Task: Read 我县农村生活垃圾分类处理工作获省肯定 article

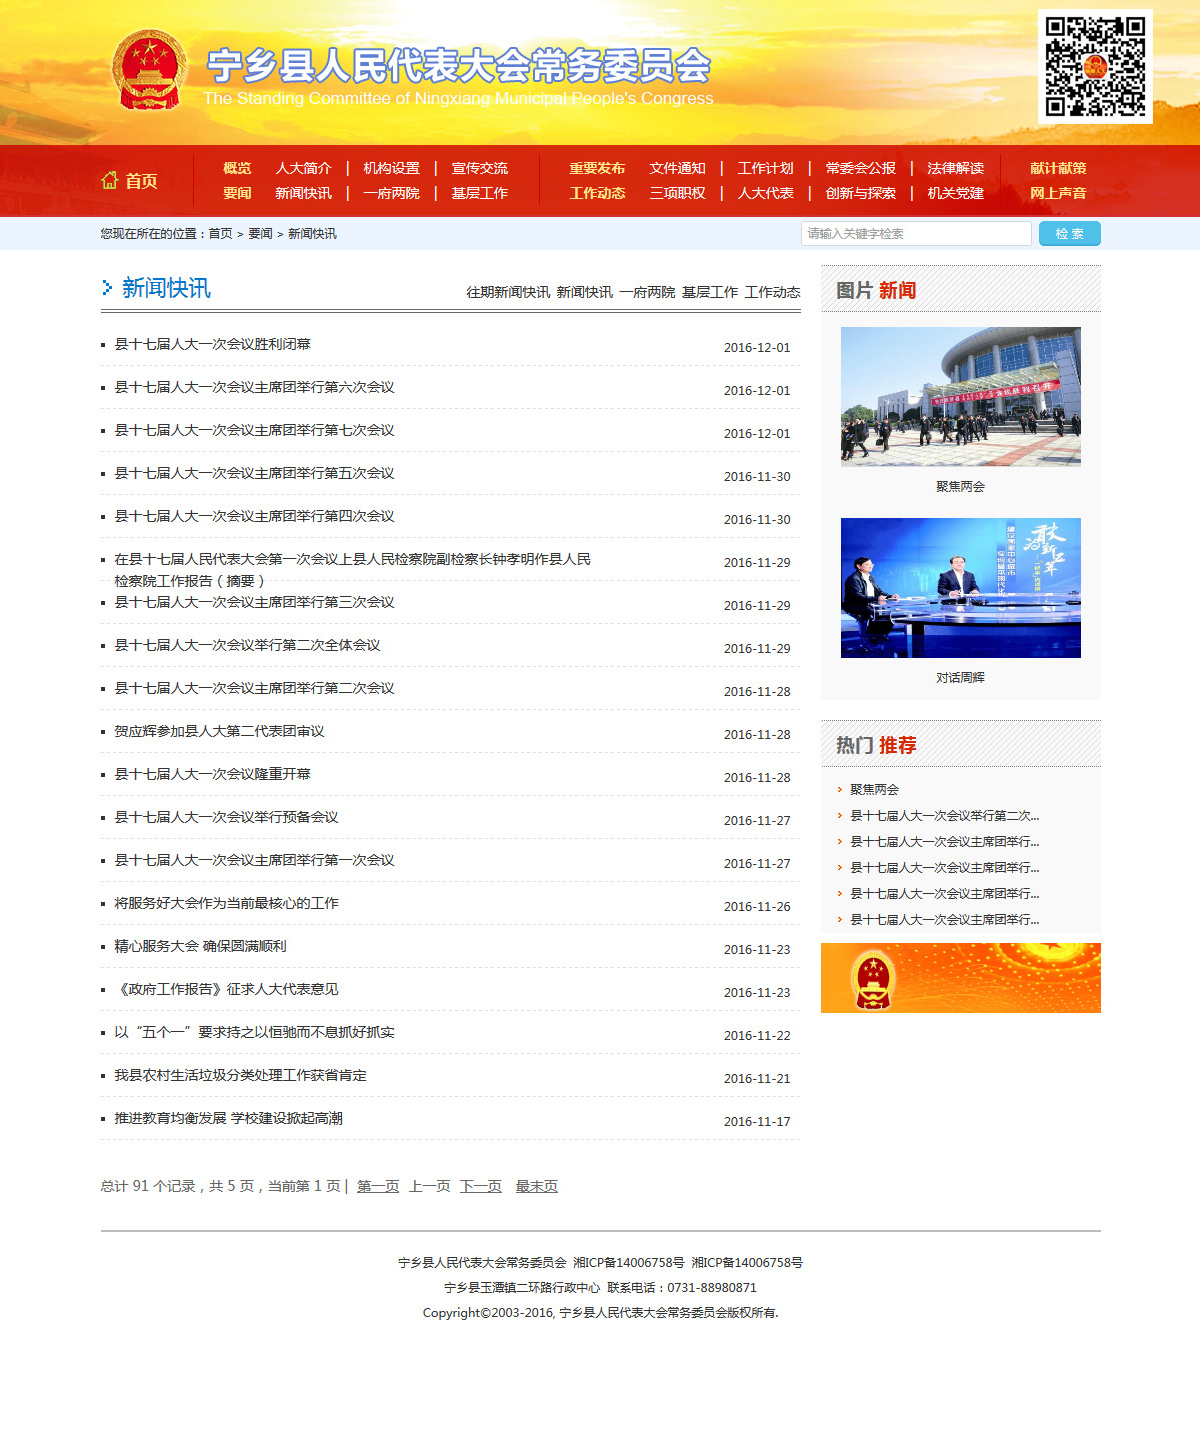Action: coord(240,1075)
